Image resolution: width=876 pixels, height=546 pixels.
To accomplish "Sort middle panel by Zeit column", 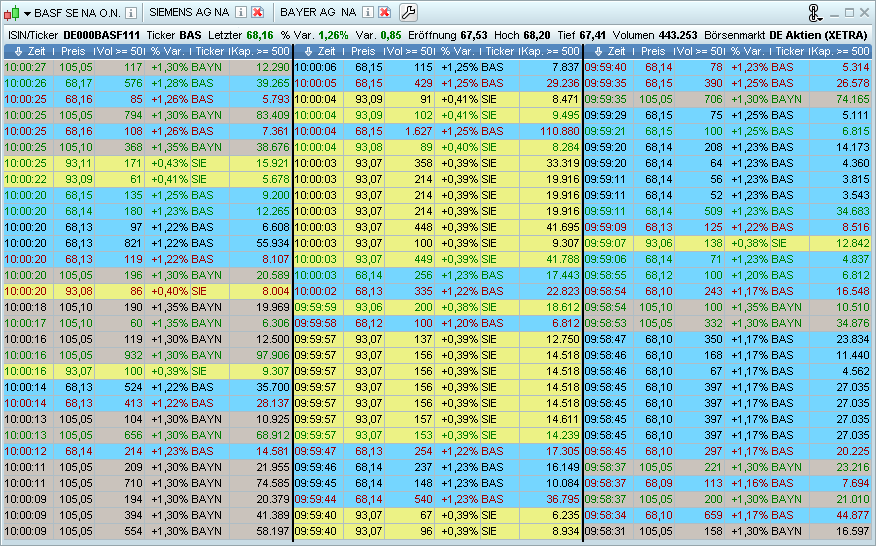I will tap(320, 51).
